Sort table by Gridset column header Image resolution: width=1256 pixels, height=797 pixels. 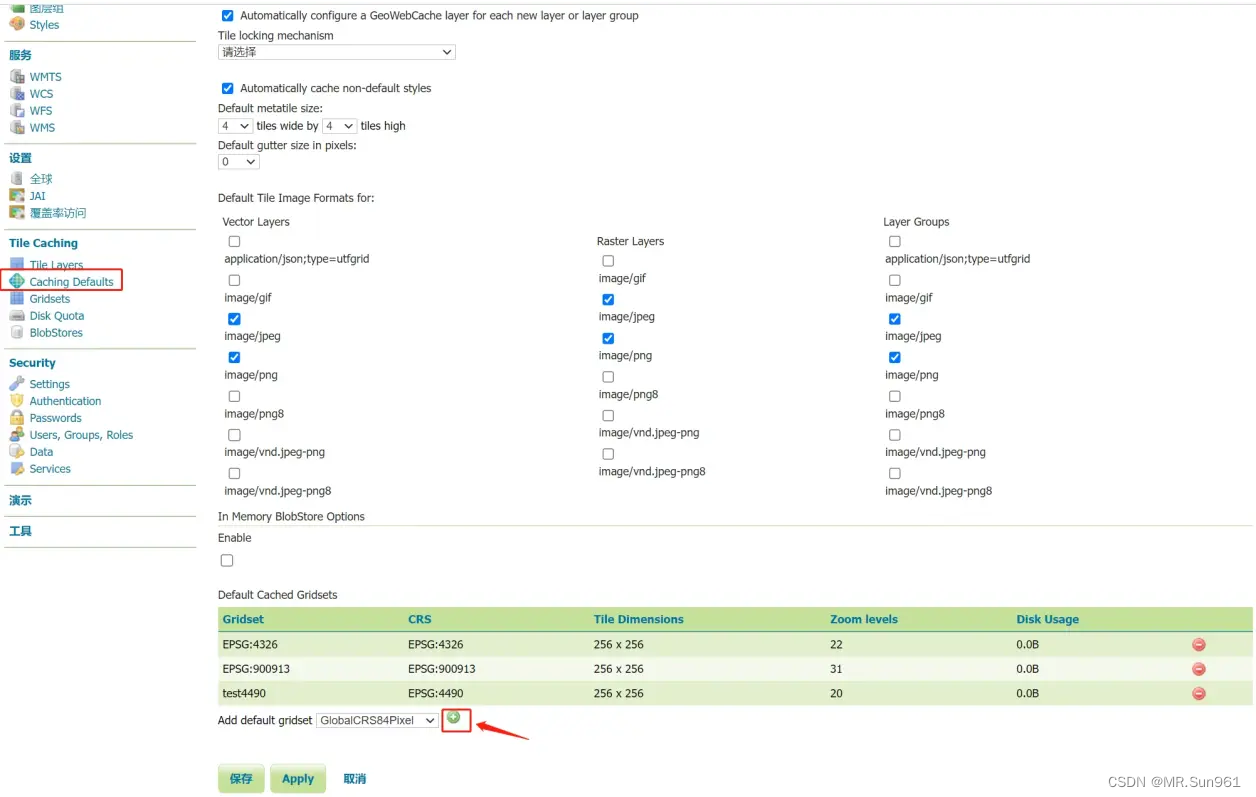tap(243, 619)
